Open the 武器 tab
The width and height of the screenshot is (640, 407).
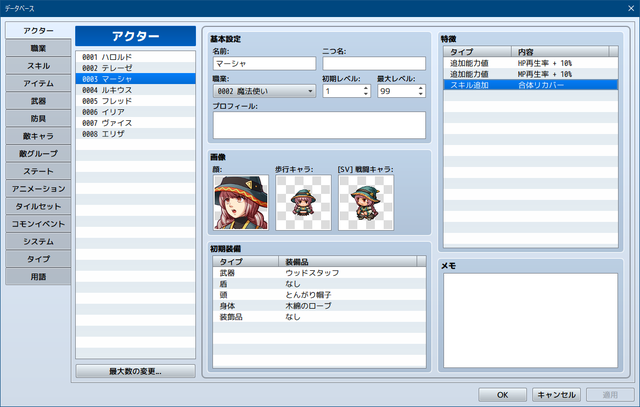(x=38, y=101)
